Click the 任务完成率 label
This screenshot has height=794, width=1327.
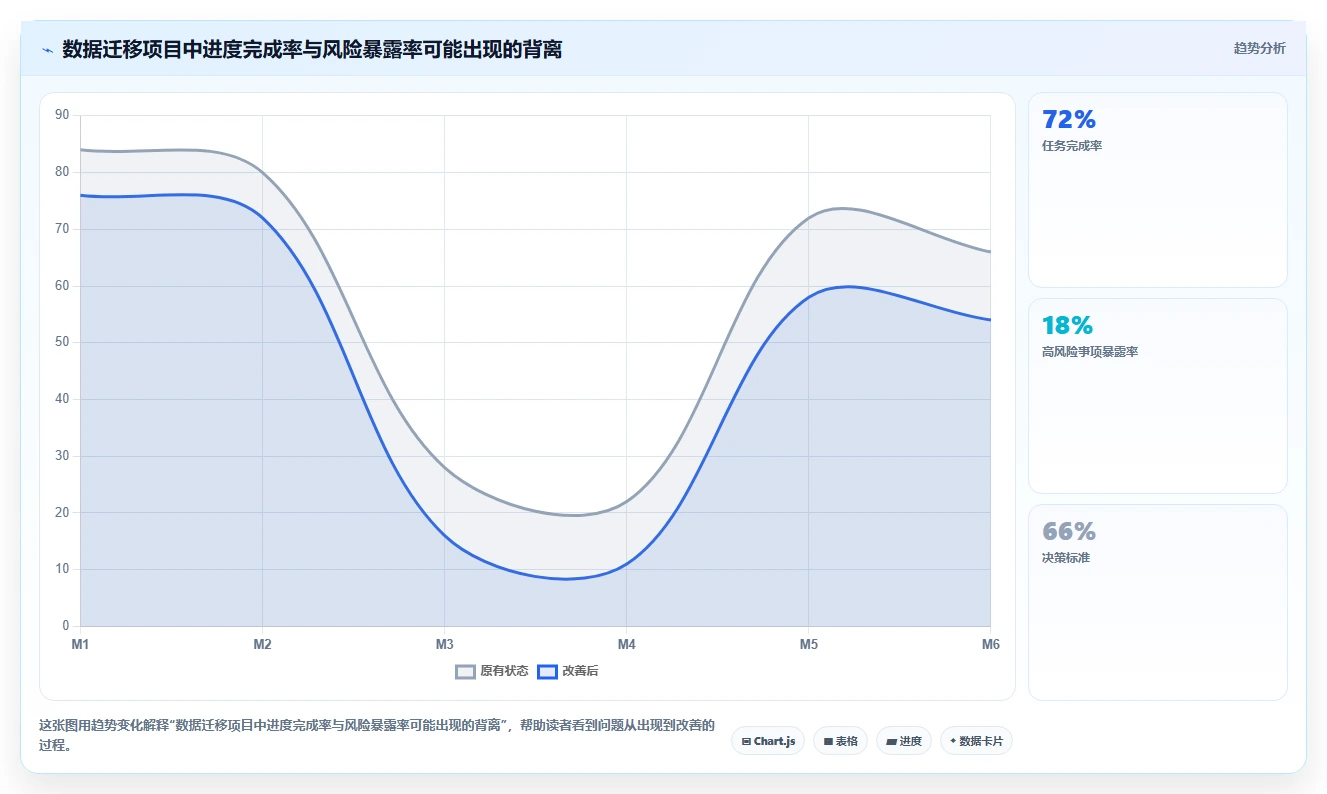pos(1072,146)
